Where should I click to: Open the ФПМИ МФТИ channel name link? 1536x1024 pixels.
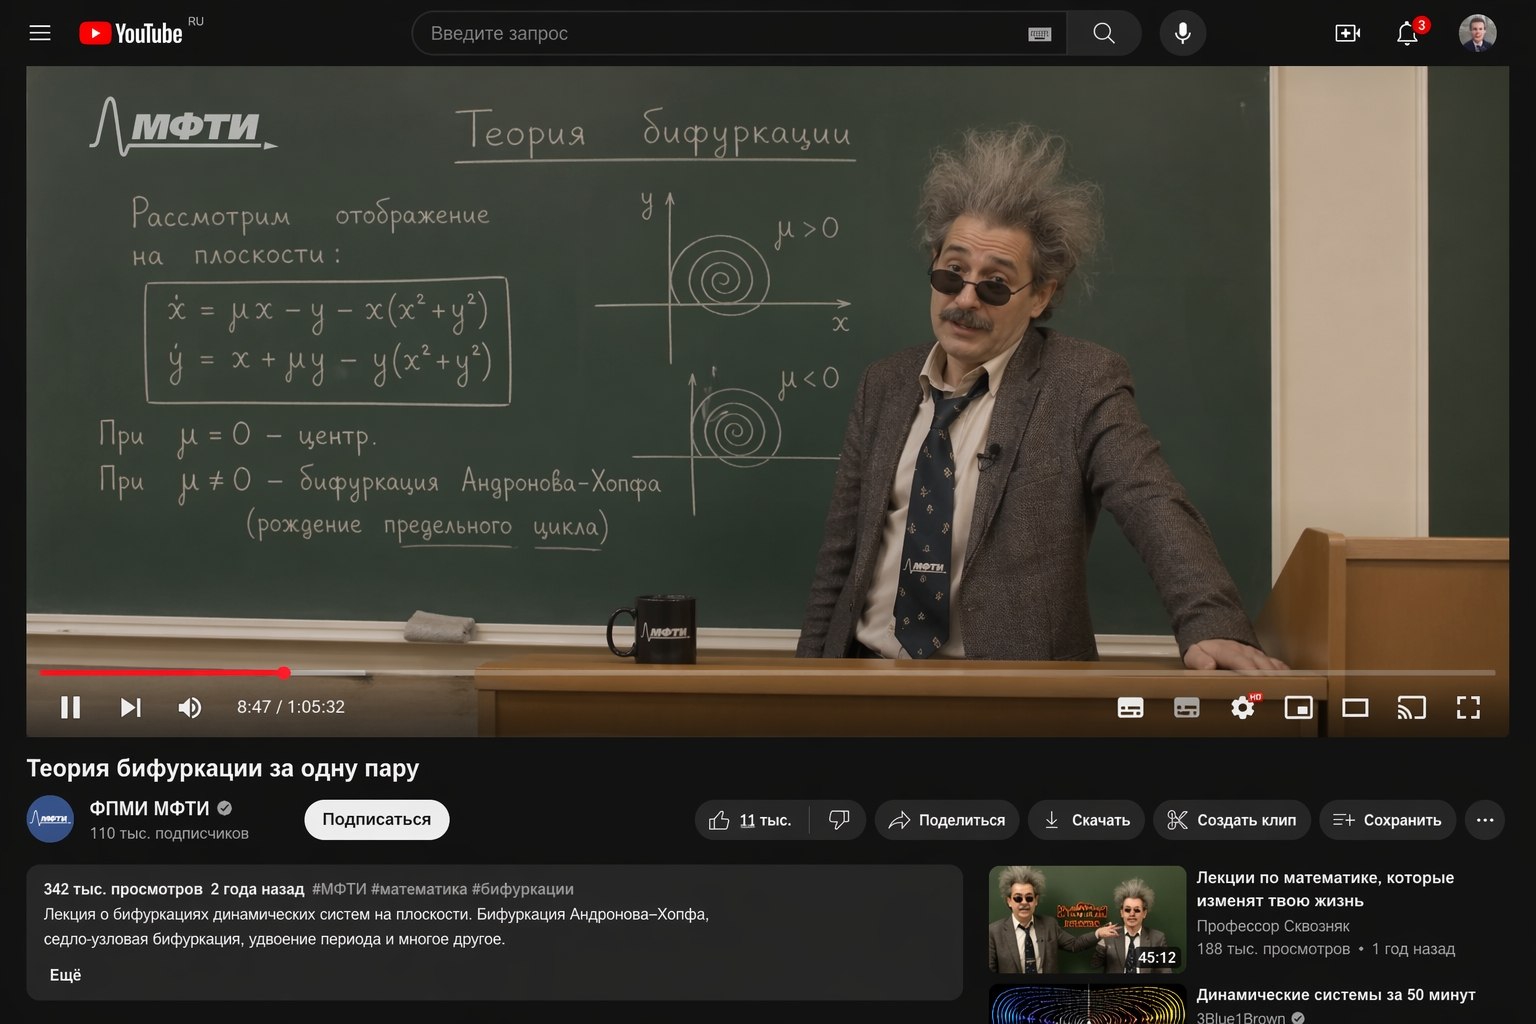point(150,808)
